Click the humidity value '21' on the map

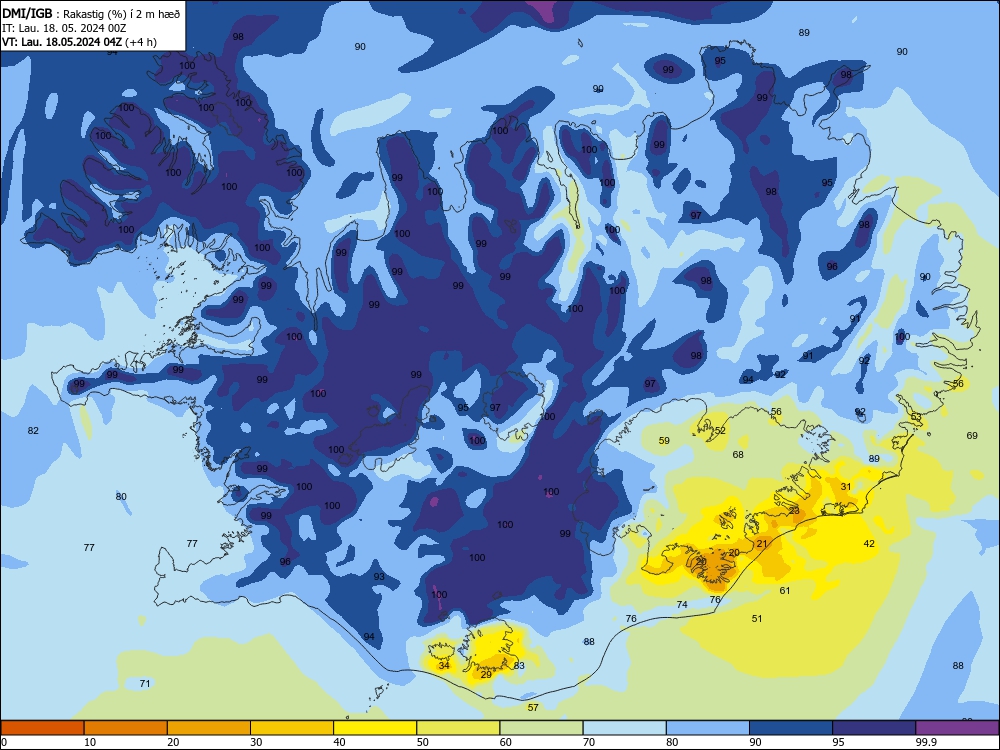(x=762, y=543)
